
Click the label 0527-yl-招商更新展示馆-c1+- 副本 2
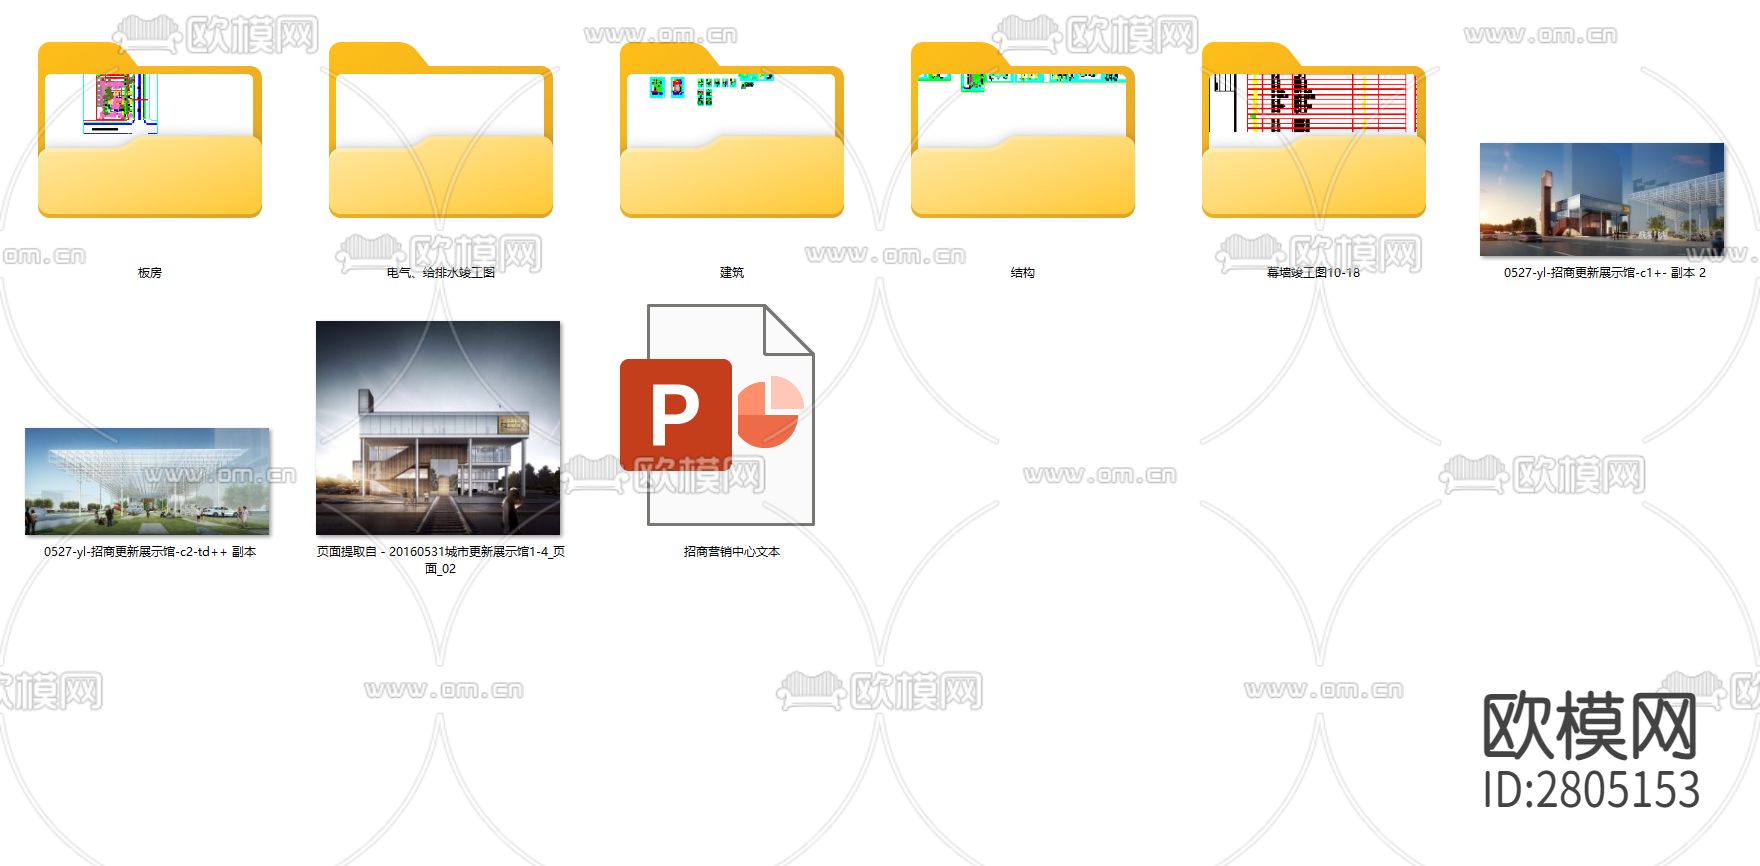(1605, 272)
